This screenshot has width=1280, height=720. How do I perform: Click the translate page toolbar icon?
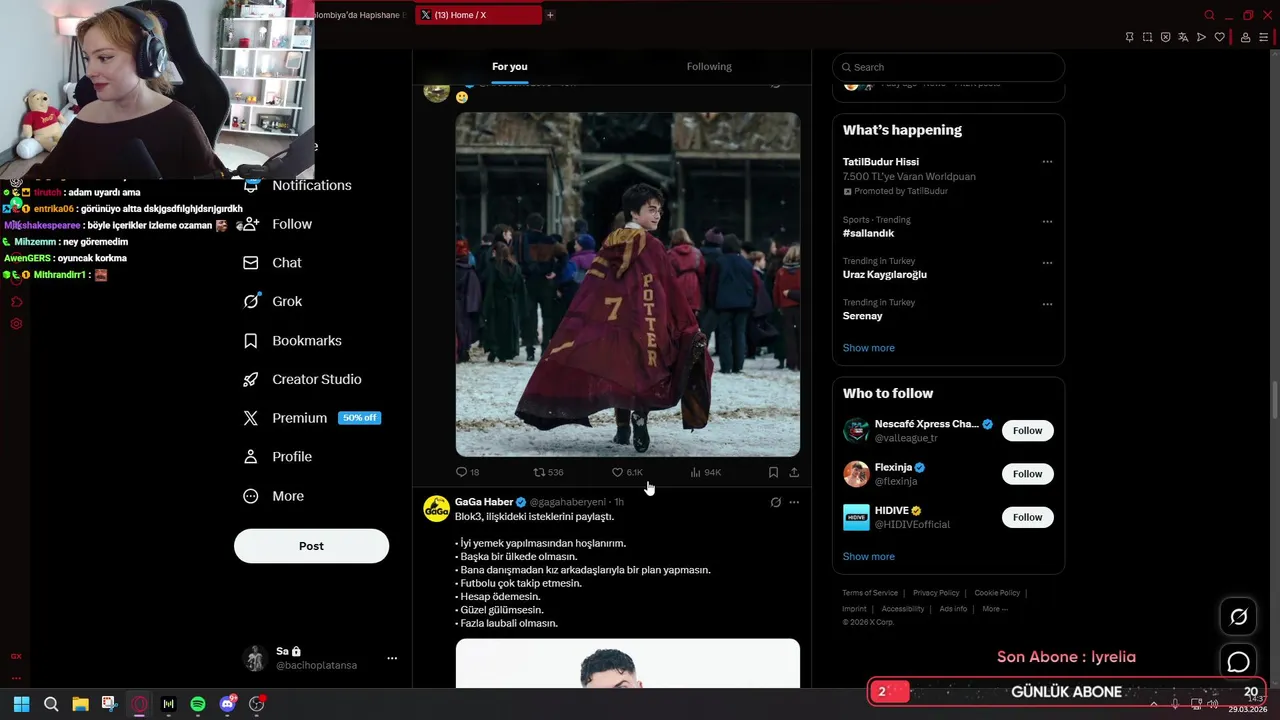coord(1183,37)
